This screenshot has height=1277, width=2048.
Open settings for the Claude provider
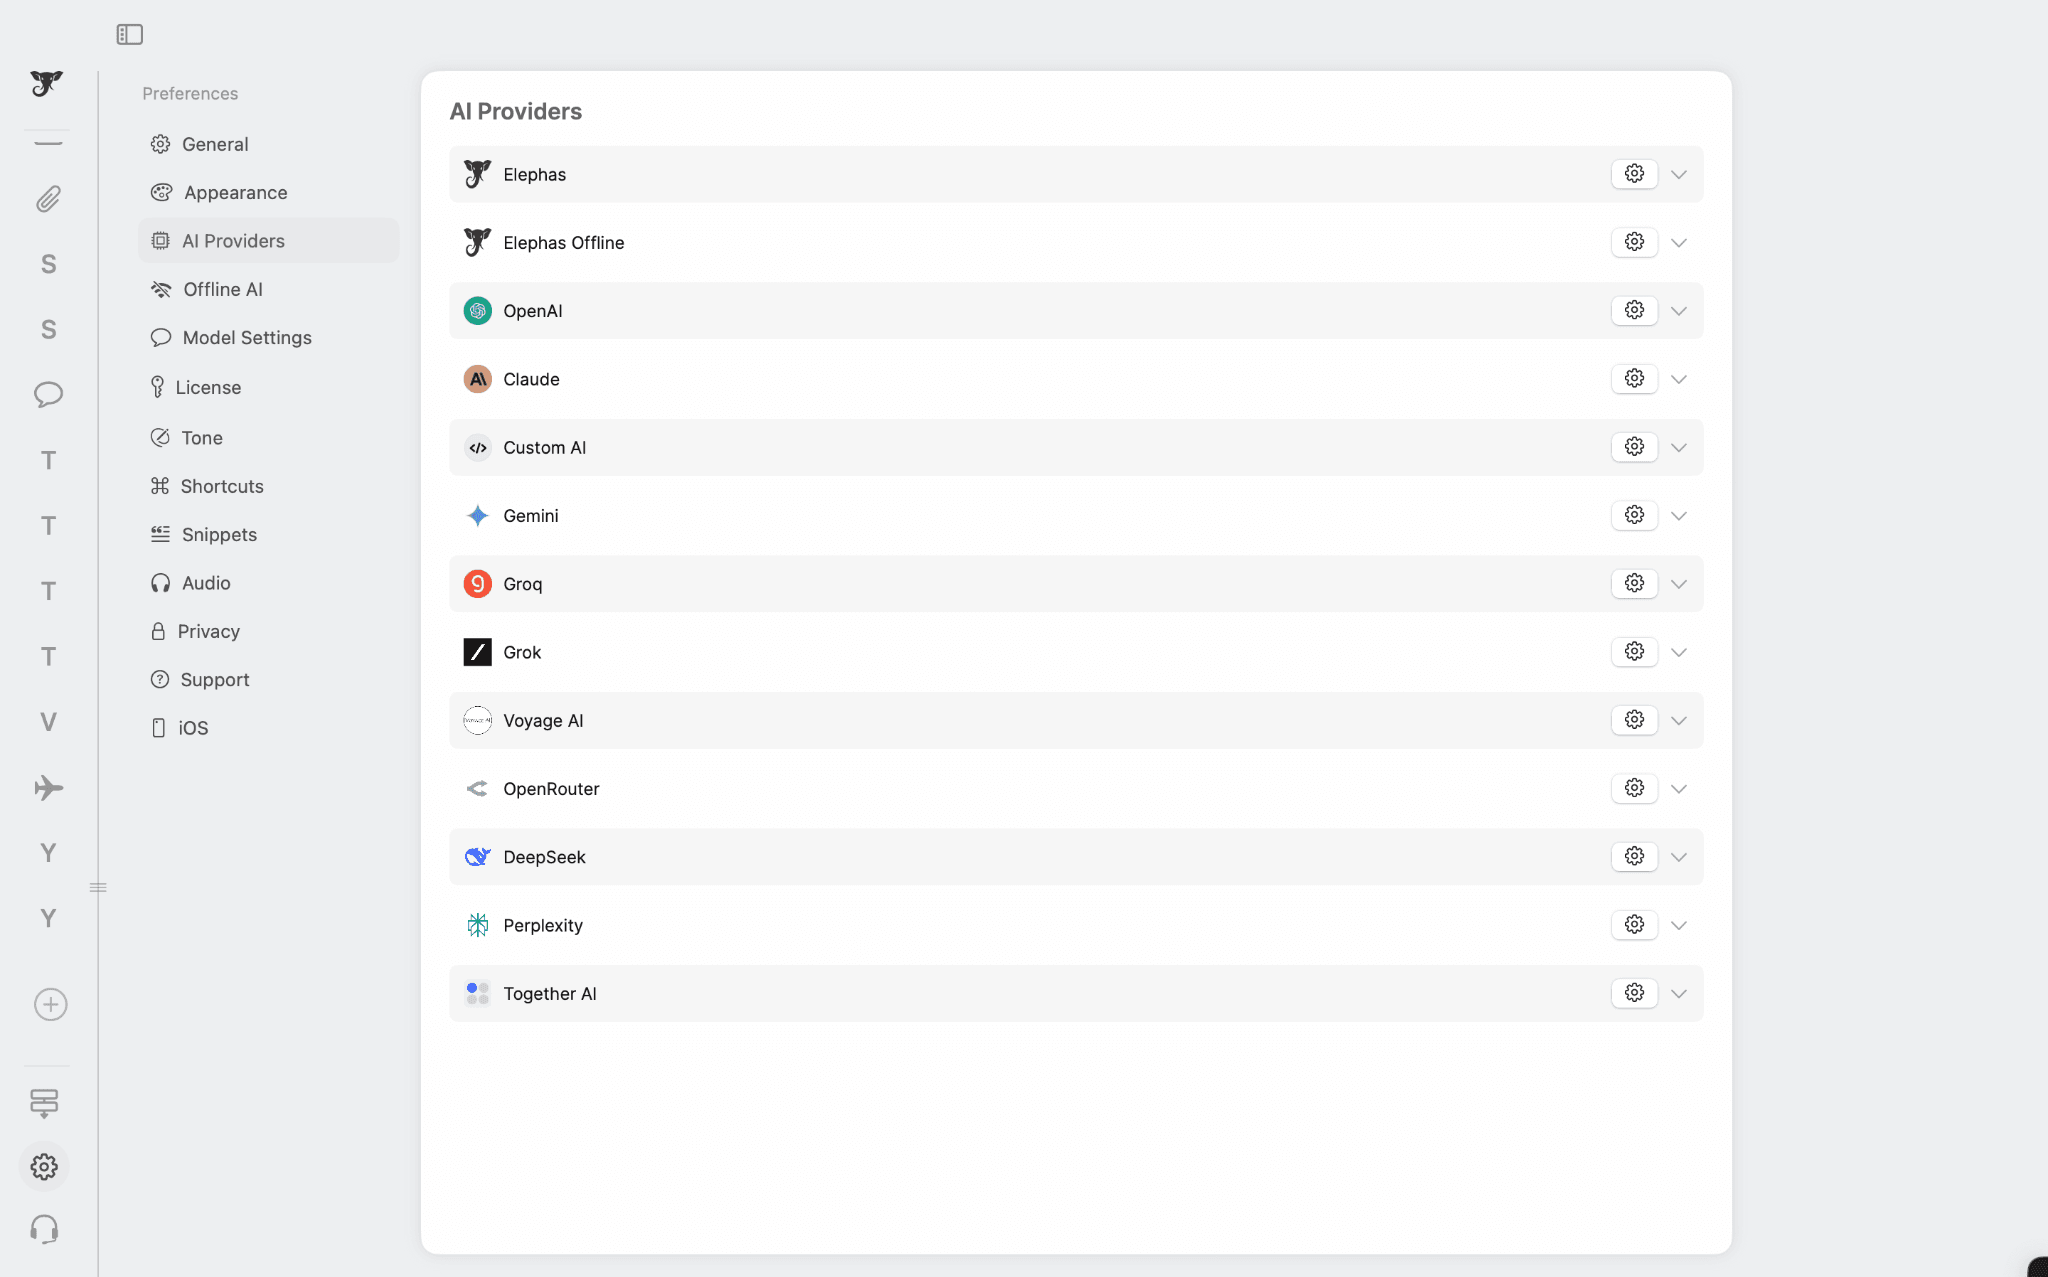coord(1634,378)
